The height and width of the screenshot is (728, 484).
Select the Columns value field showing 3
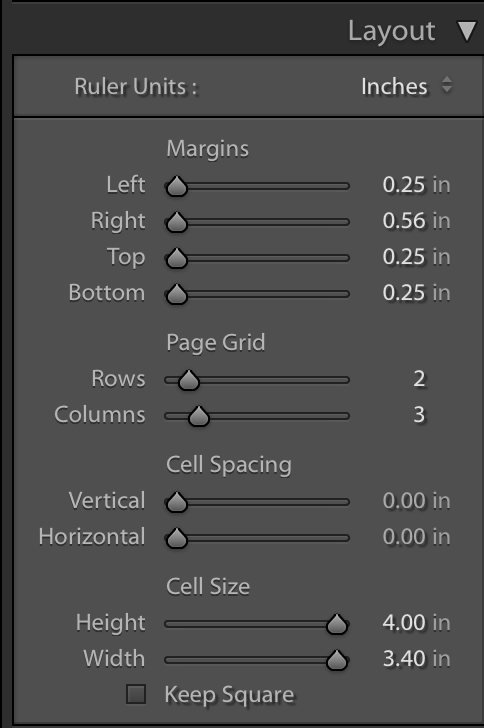click(419, 415)
